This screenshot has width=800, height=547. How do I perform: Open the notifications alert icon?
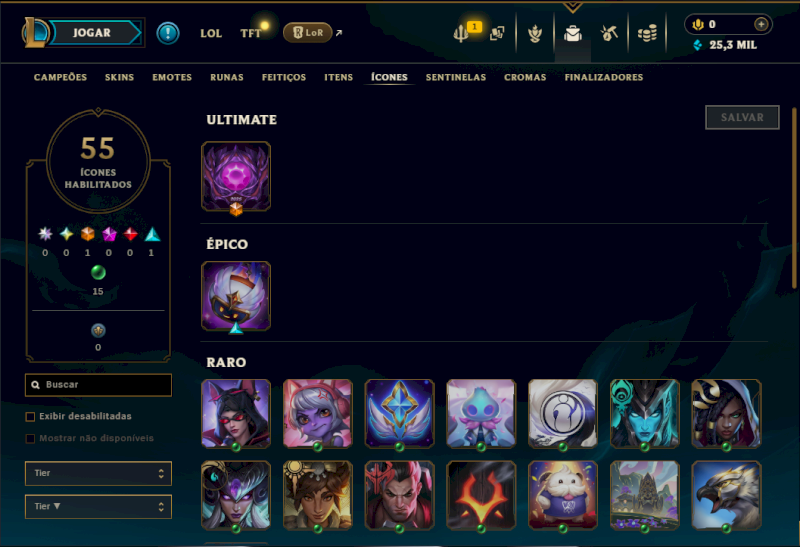167,33
